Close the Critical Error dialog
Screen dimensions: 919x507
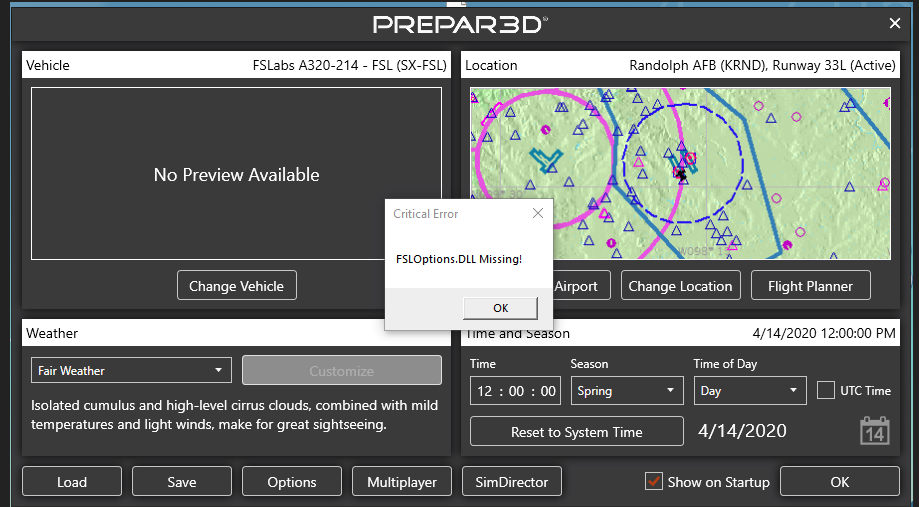coord(537,214)
